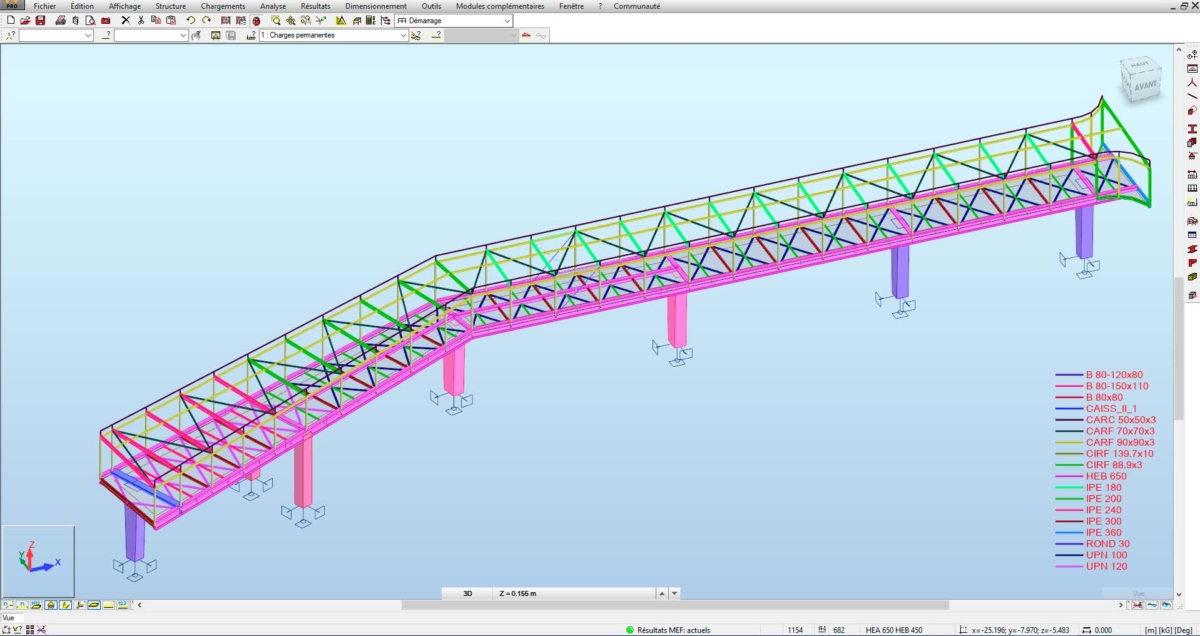The width and height of the screenshot is (1200, 636).
Task: Step Z level up with the arrow
Action: pos(663,593)
